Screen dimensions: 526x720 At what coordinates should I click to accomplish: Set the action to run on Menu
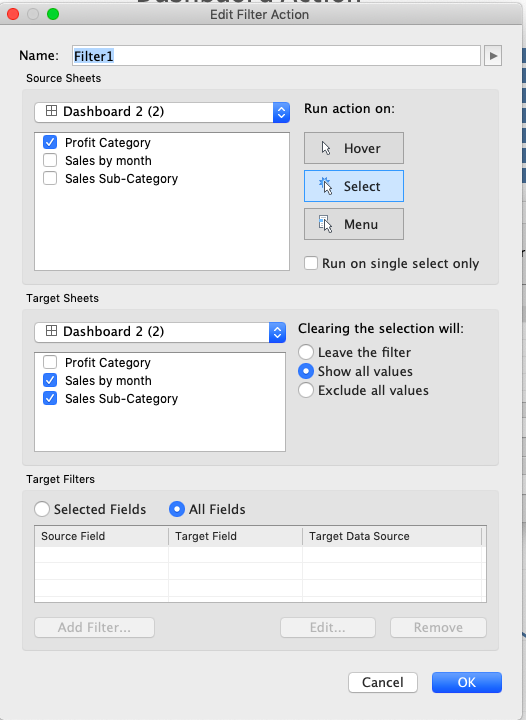[x=353, y=224]
